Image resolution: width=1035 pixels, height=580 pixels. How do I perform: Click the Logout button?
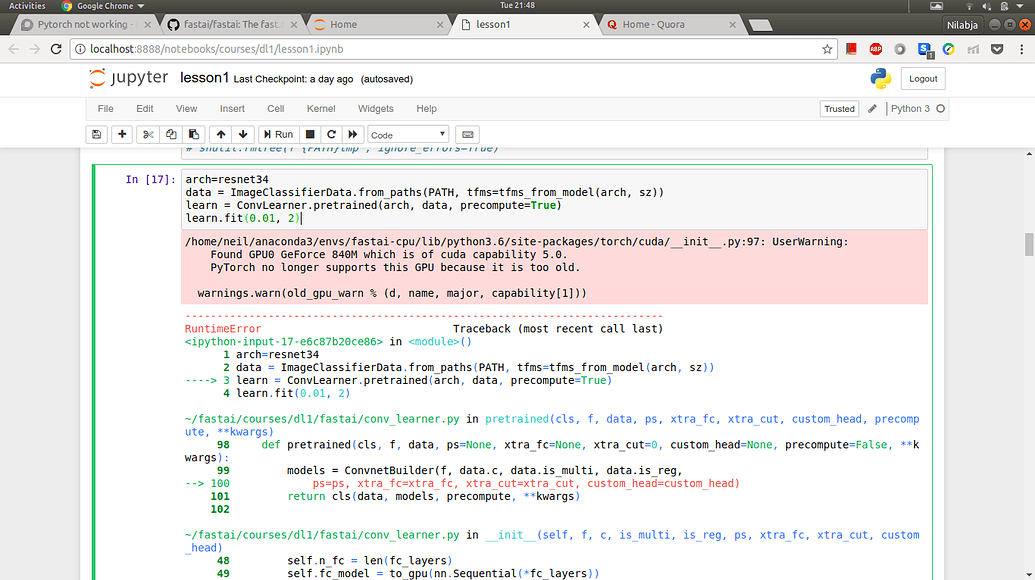(x=922, y=78)
